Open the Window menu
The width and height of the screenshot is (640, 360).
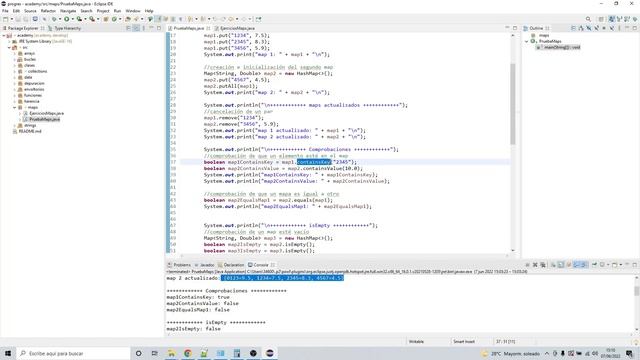click(133, 11)
